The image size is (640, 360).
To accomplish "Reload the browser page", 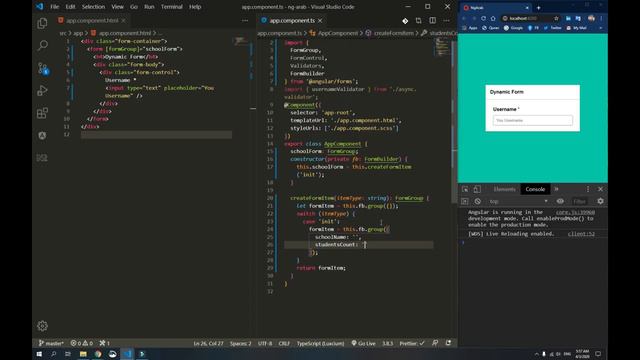I will 483,18.
